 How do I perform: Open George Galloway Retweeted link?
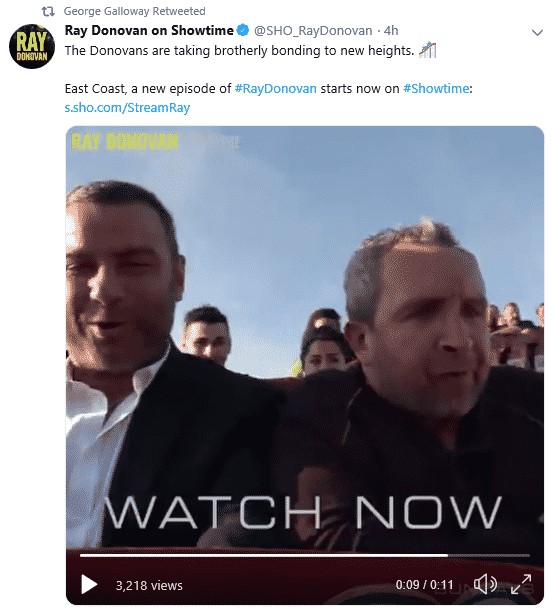(x=134, y=11)
